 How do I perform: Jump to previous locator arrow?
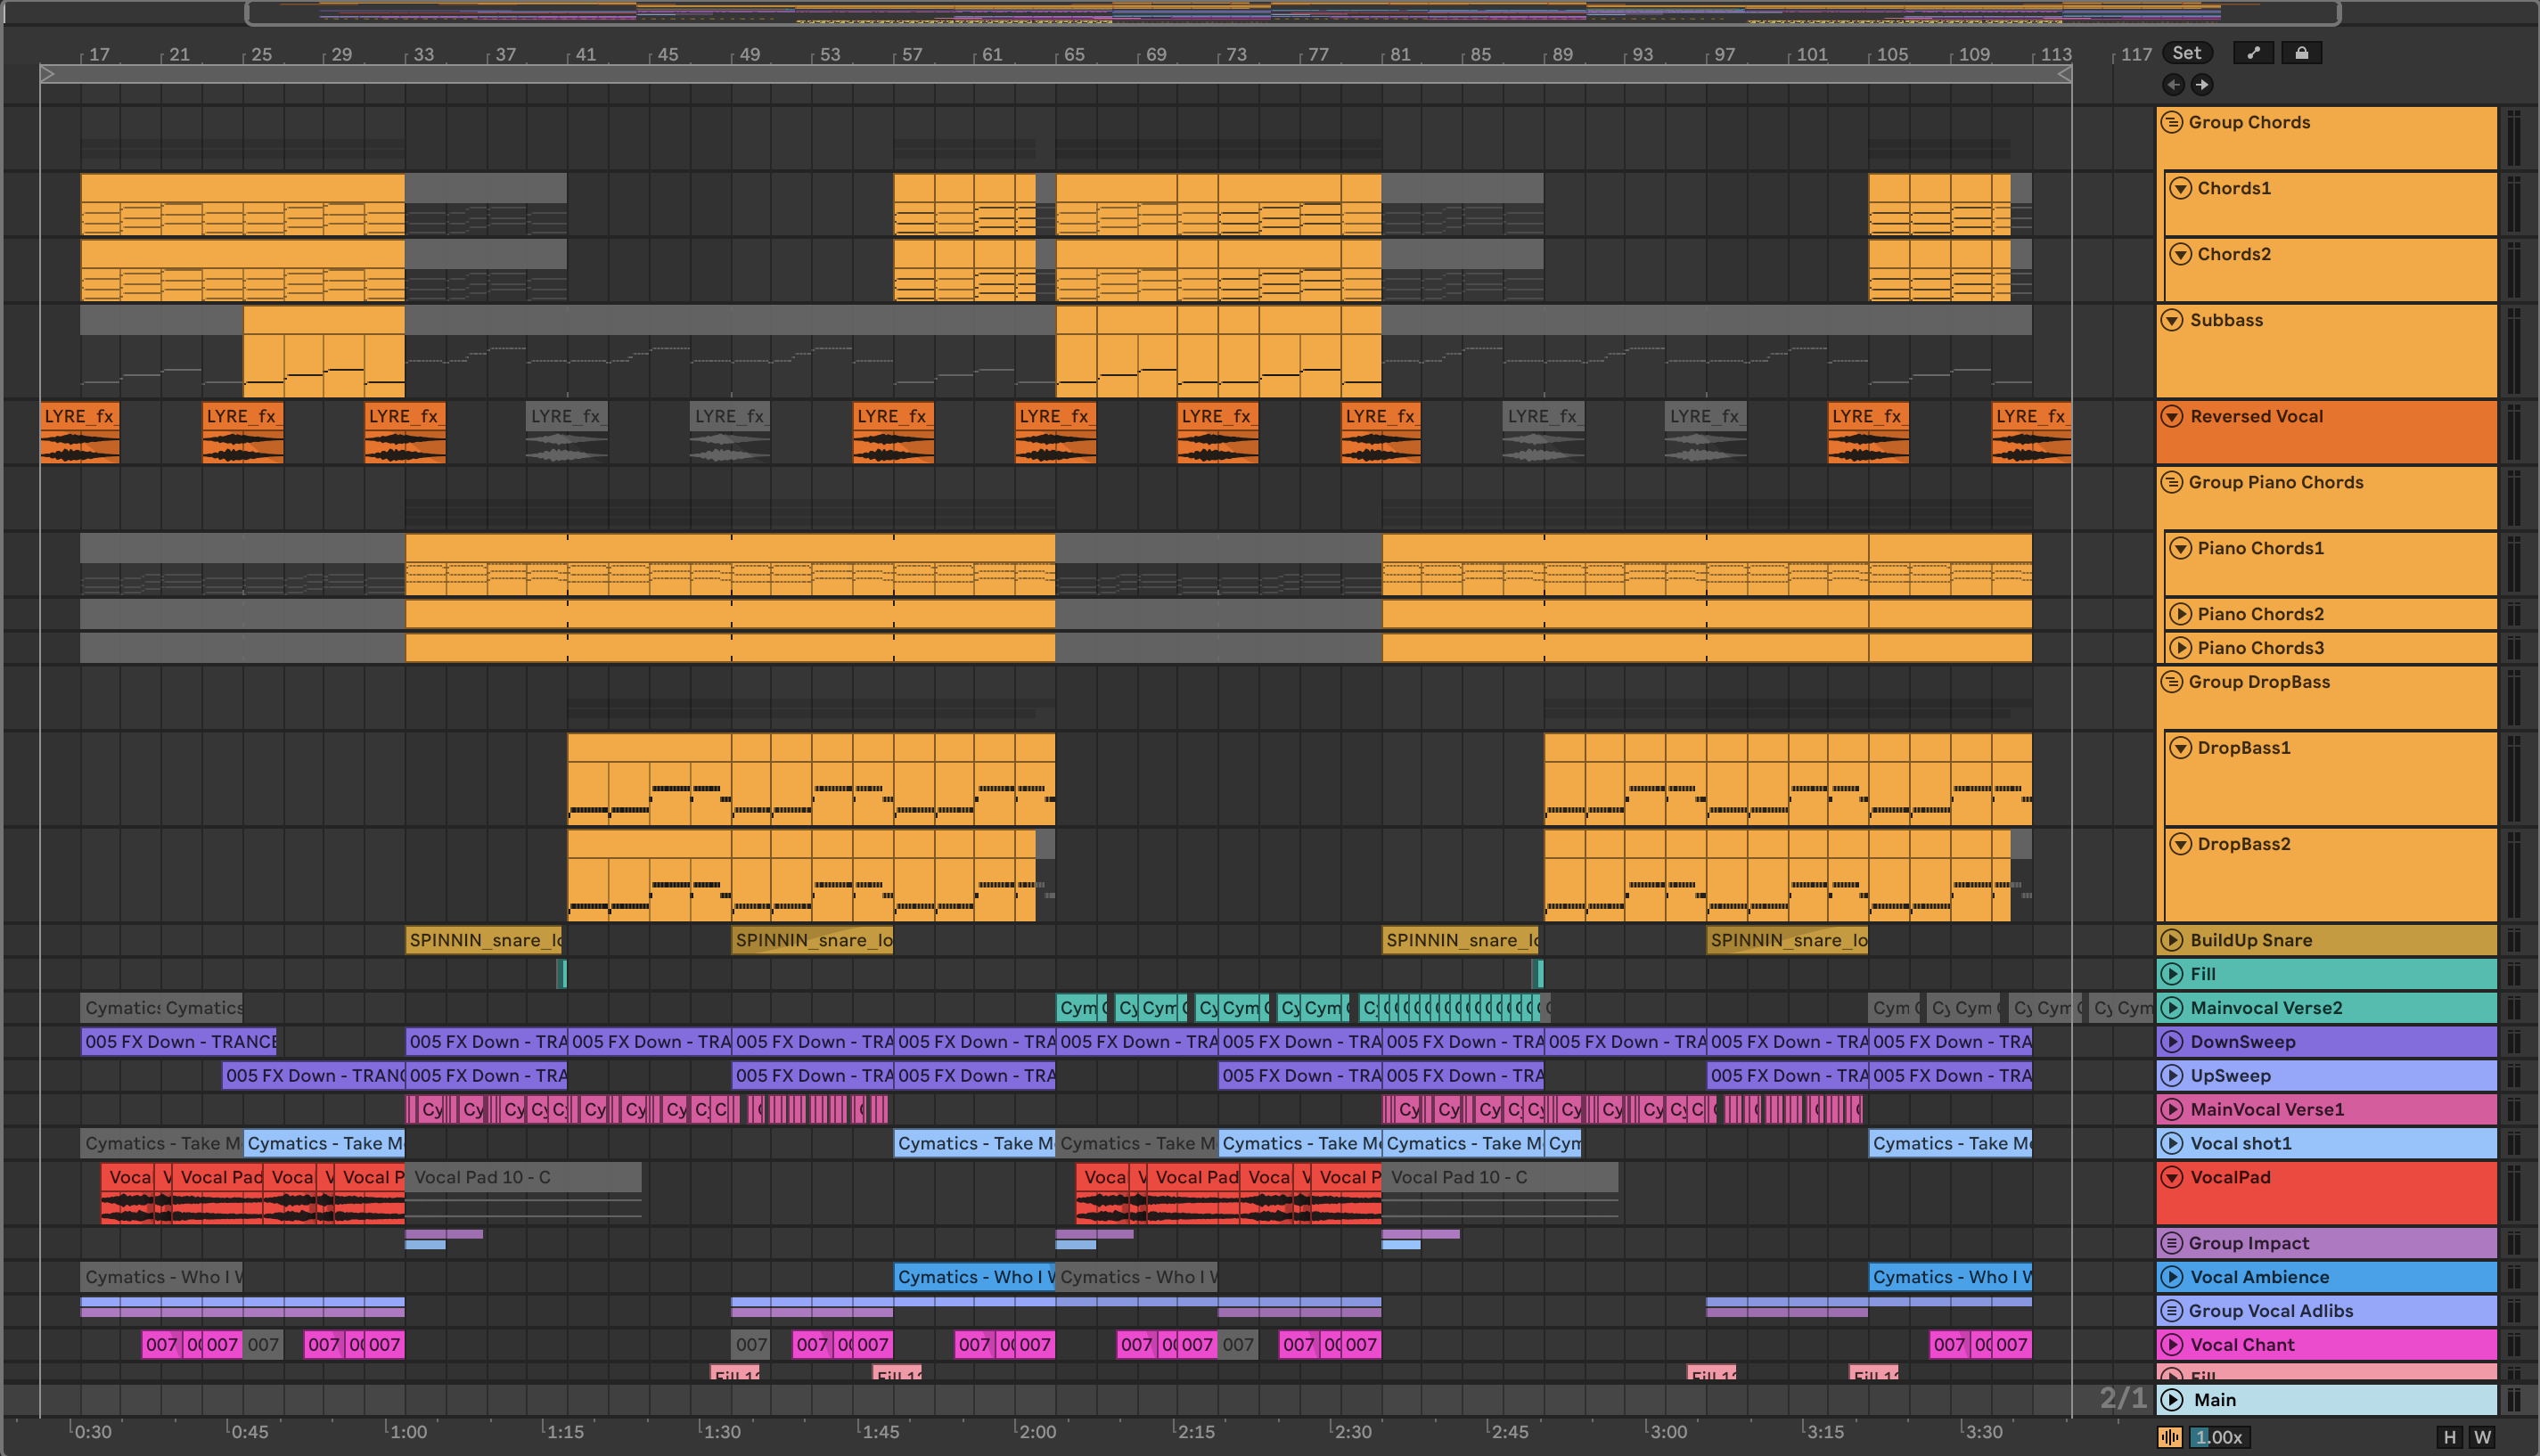[2173, 85]
